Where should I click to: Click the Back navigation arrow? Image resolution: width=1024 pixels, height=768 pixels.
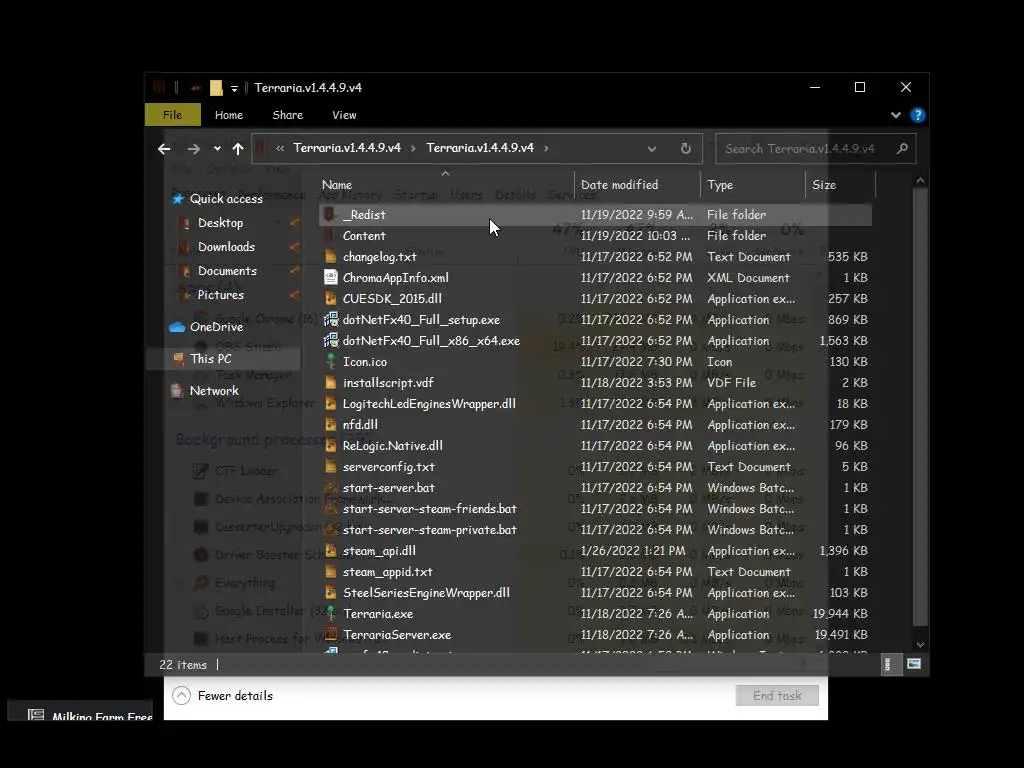(x=164, y=149)
